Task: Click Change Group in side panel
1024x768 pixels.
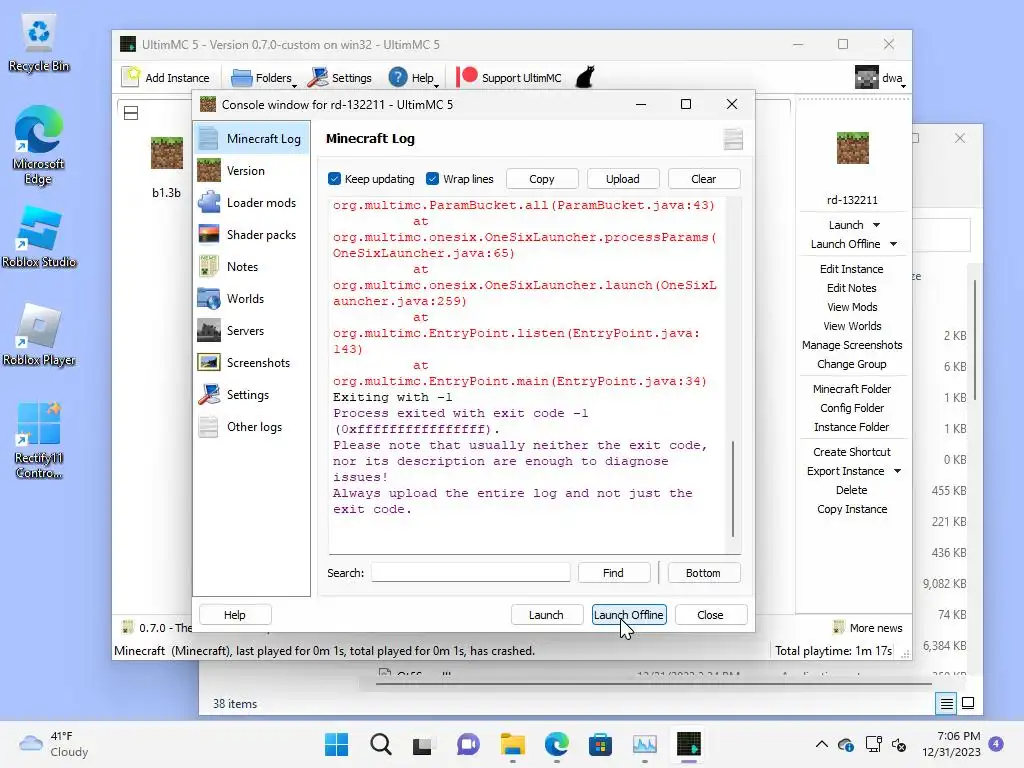Action: [852, 364]
